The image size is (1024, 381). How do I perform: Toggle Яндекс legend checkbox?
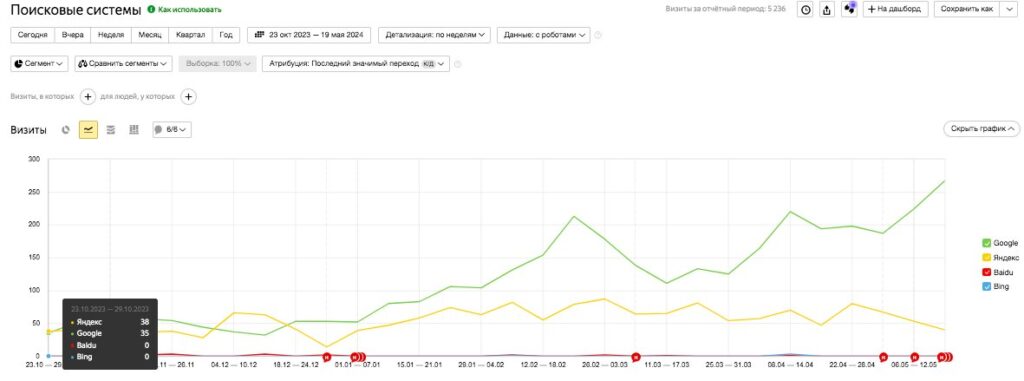click(986, 258)
